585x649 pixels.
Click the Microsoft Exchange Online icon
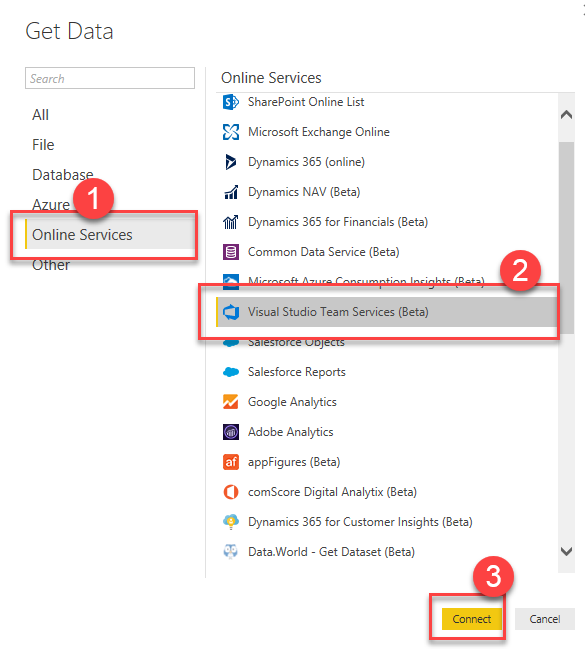(231, 132)
